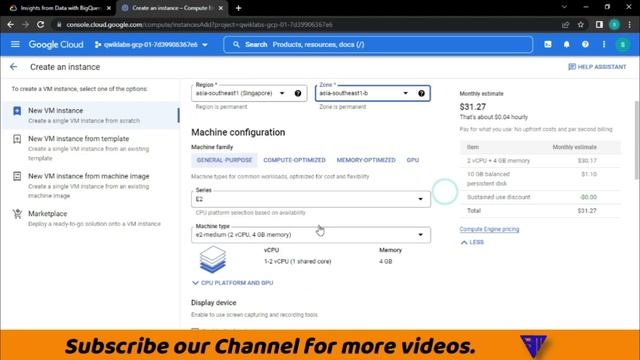Open the Chrome profile avatar

(x=614, y=25)
